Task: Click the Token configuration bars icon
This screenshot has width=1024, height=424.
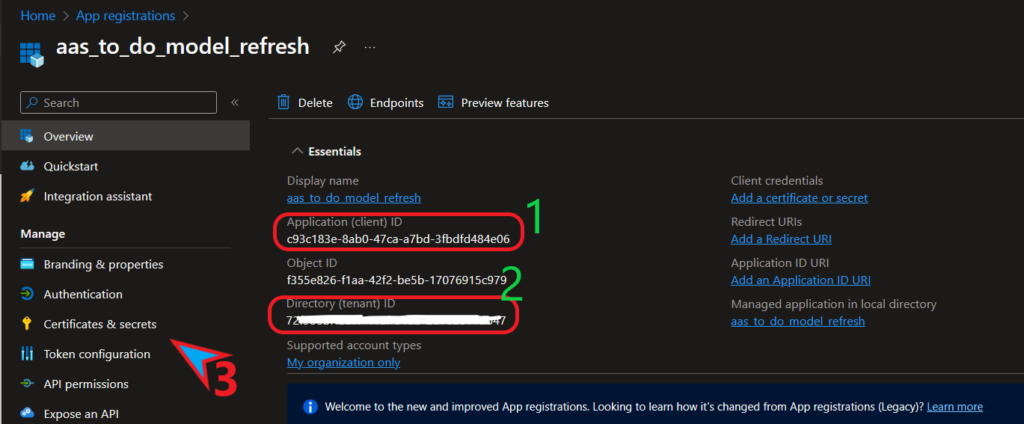Action: tap(27, 354)
